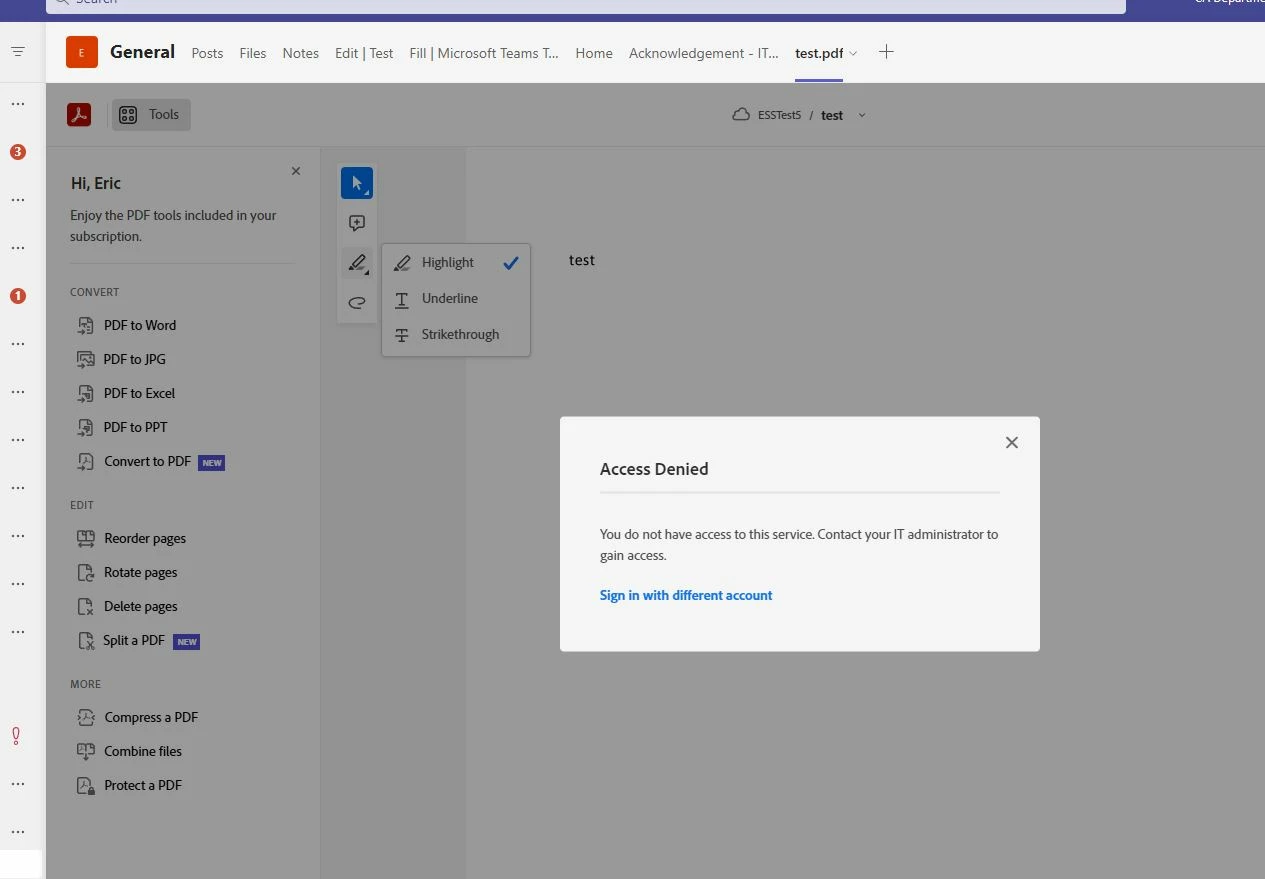This screenshot has height=879, width=1265.
Task: Close the Hi, Eric tools panel
Action: click(296, 171)
